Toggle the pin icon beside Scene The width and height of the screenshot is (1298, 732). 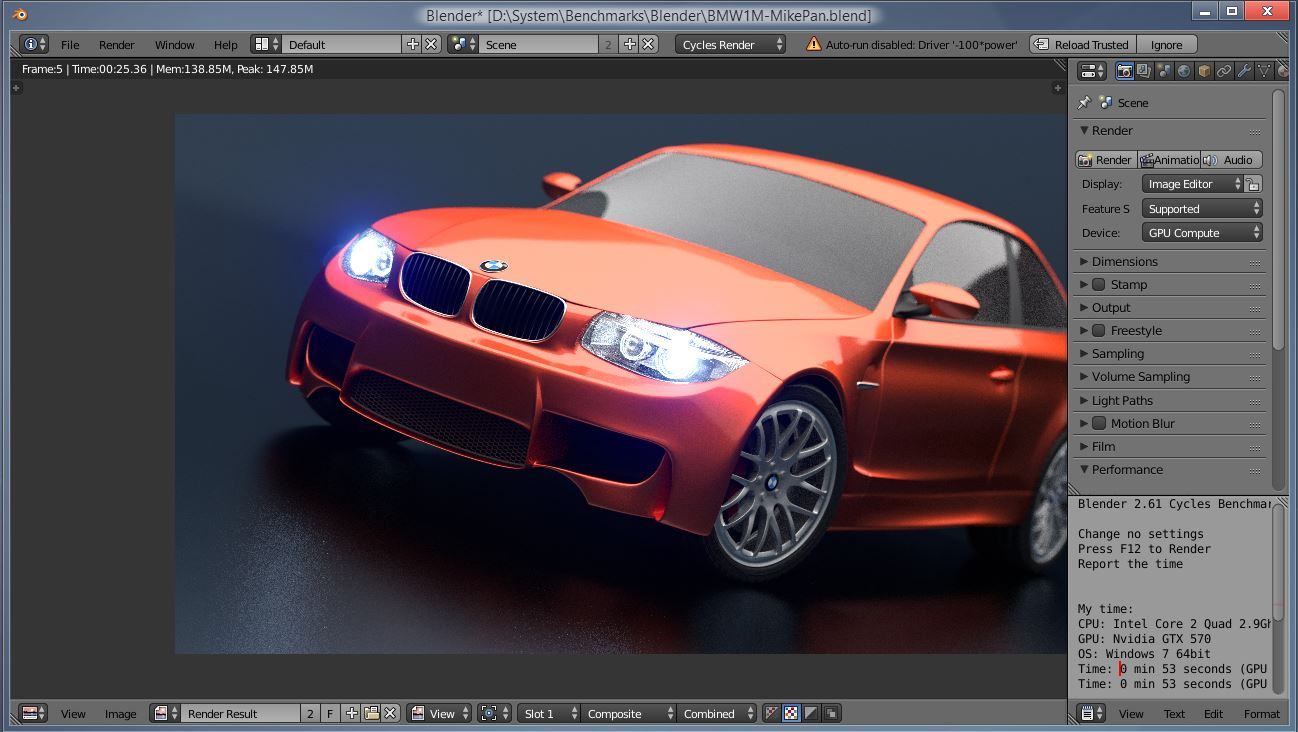pos(1084,102)
